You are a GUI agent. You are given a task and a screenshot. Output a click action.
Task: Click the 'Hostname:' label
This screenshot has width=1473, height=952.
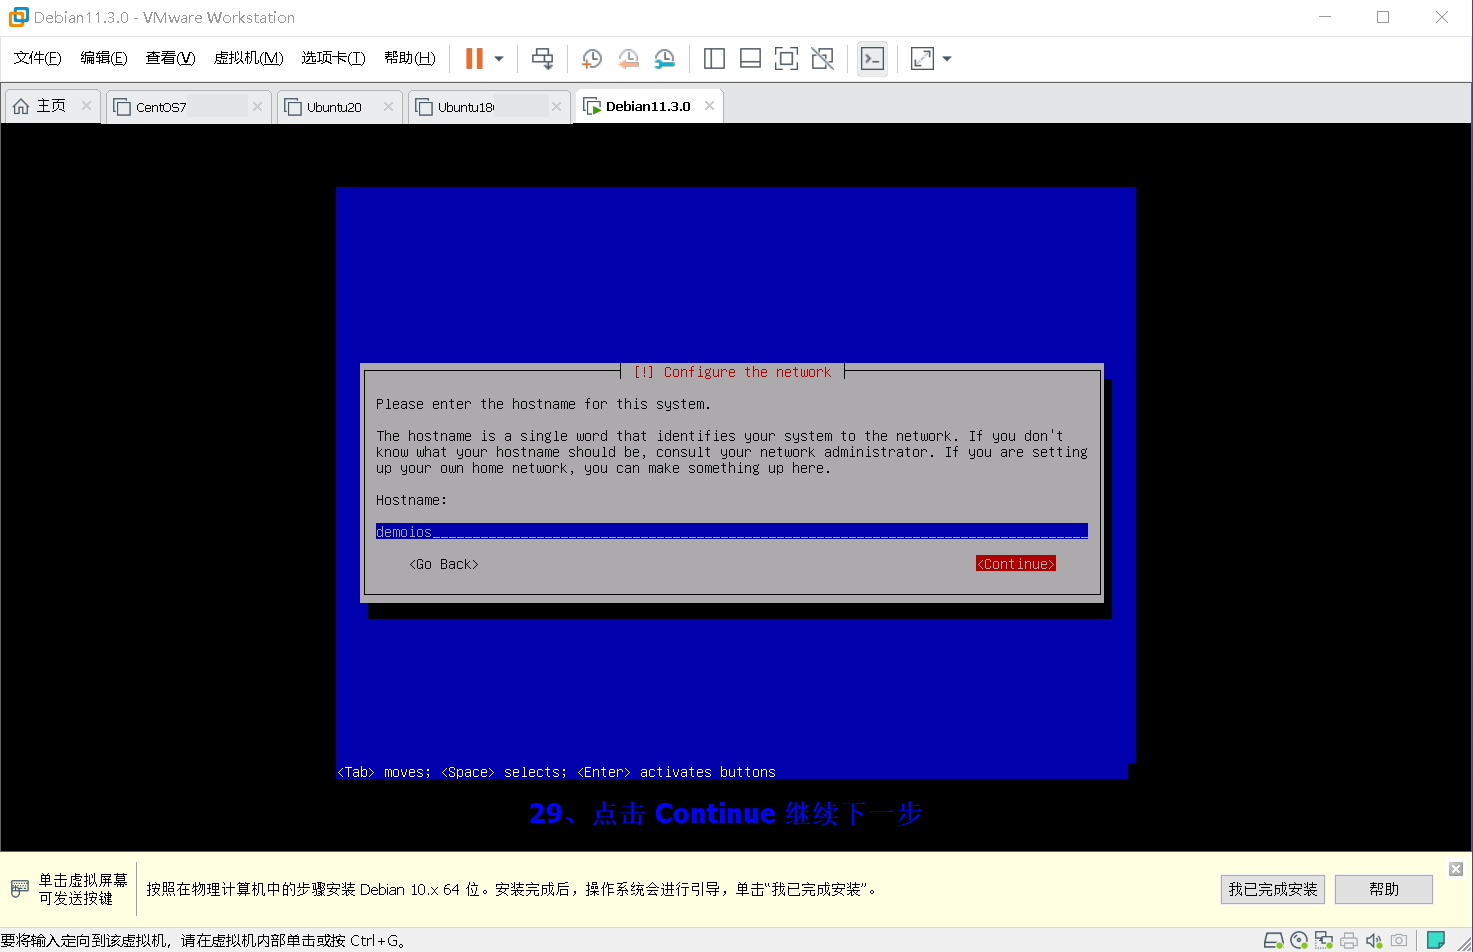[412, 500]
